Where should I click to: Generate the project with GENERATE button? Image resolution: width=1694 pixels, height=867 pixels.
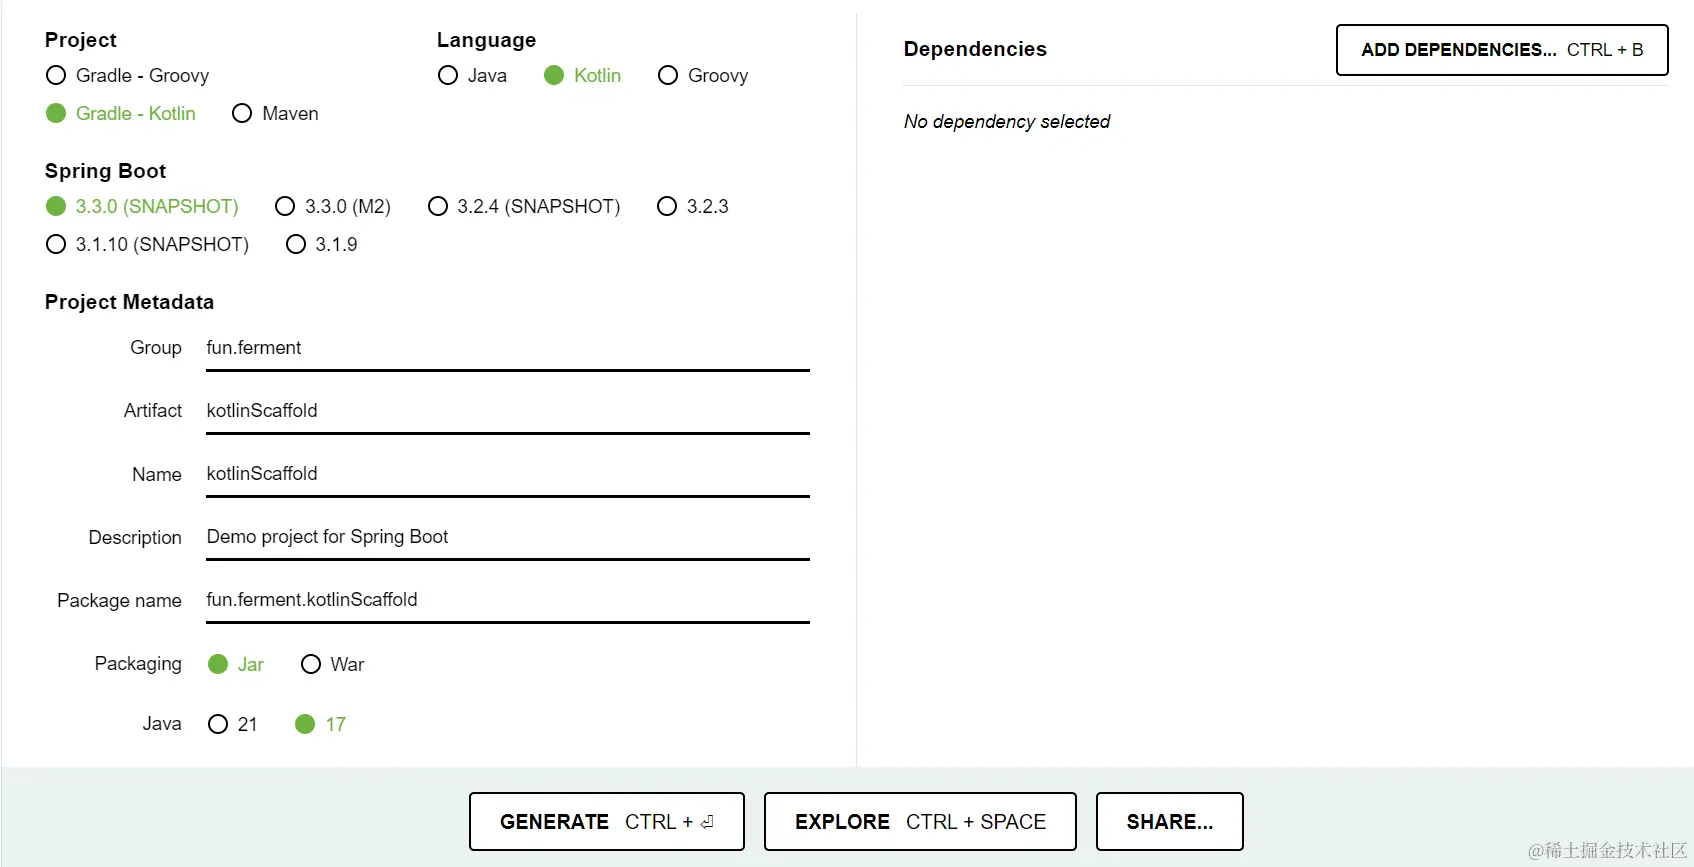click(607, 822)
